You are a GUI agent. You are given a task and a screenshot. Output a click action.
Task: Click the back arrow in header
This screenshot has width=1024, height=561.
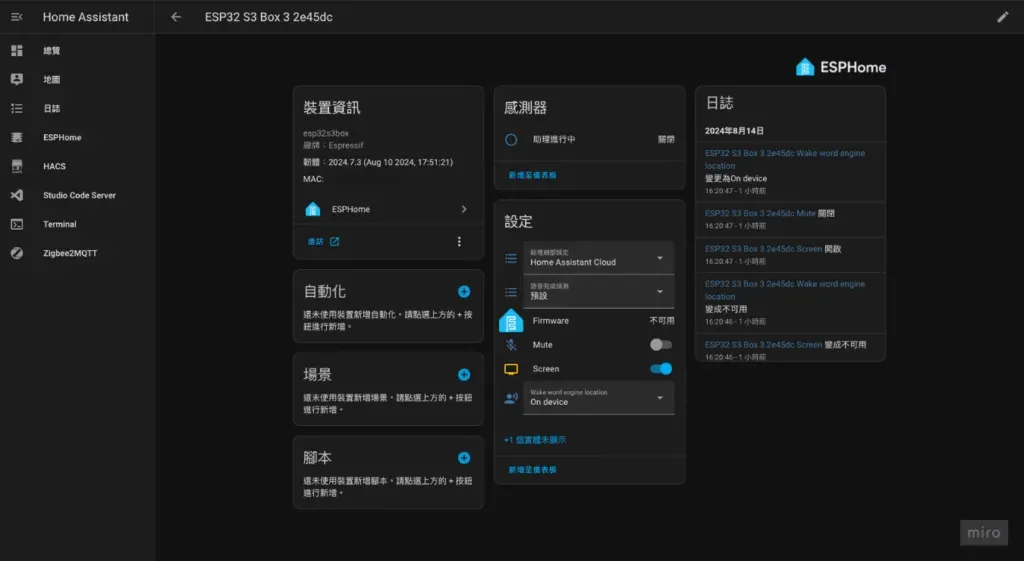coord(176,17)
